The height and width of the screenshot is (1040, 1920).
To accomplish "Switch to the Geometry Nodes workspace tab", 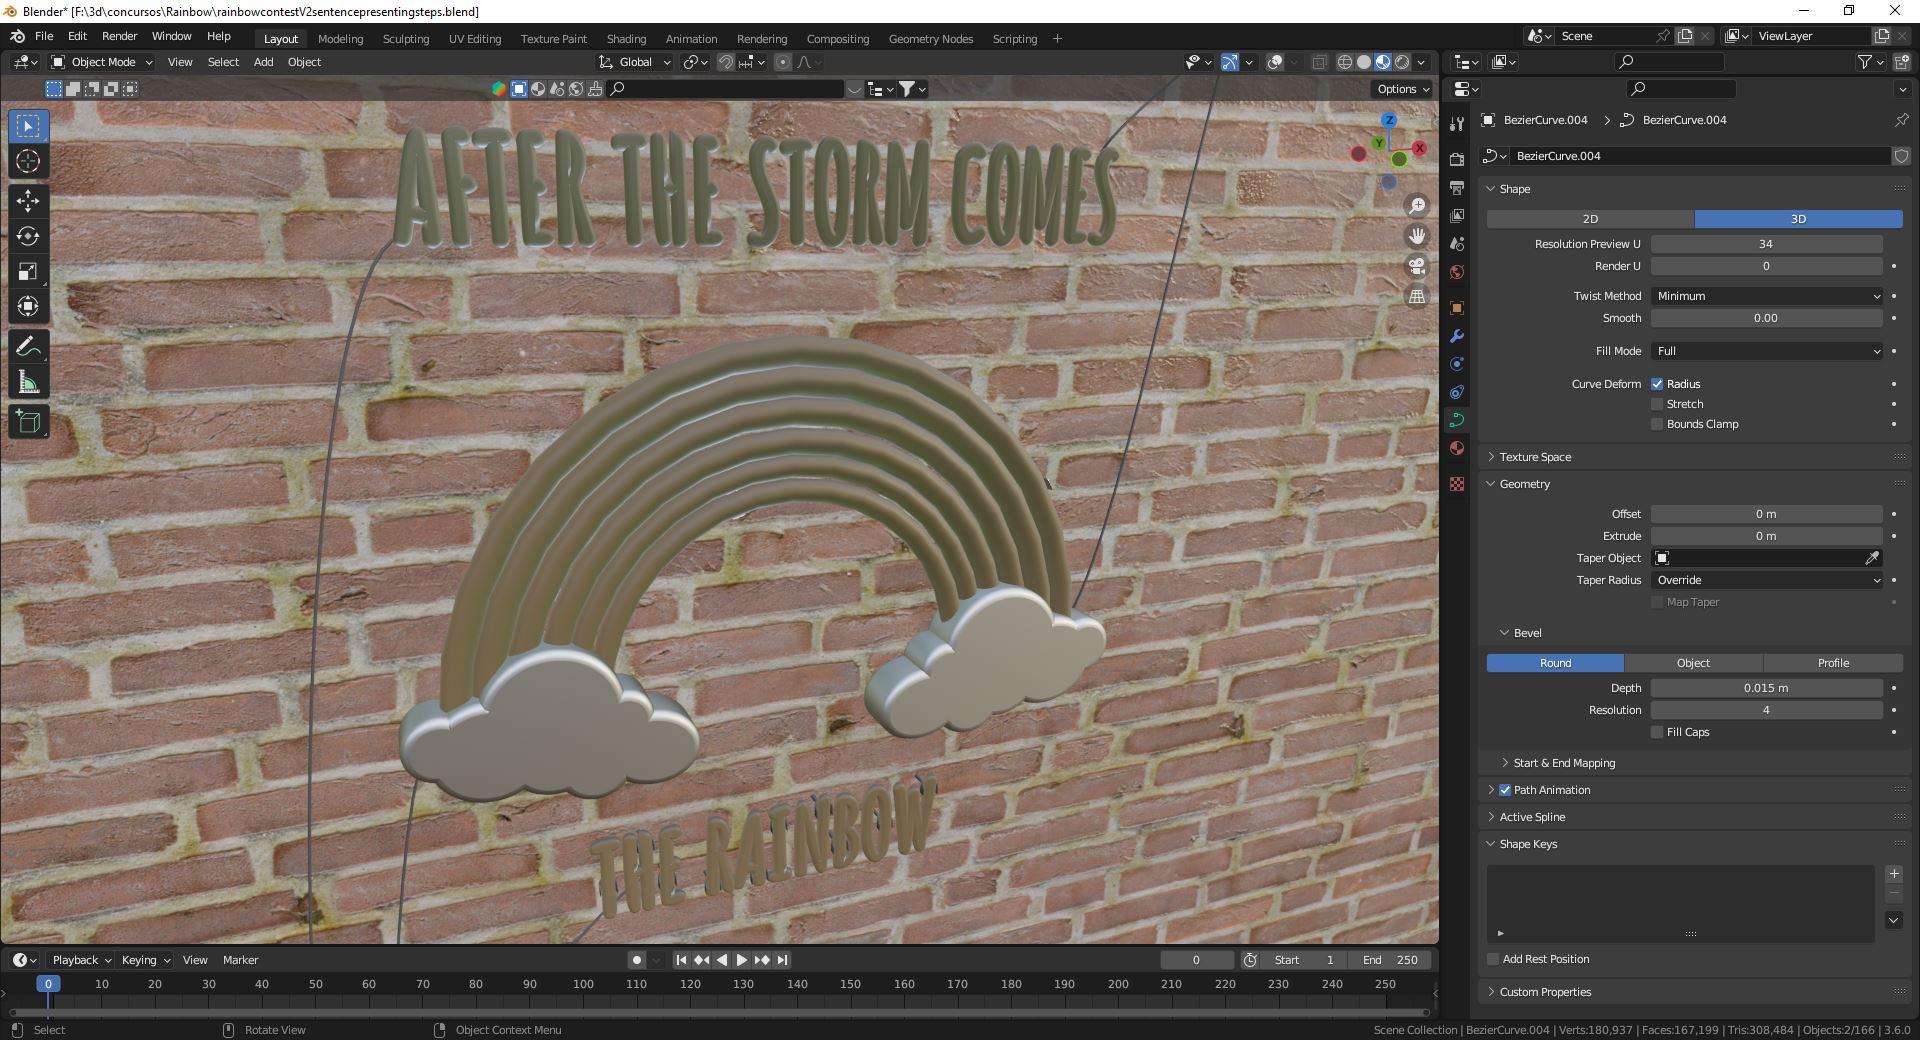I will (930, 39).
